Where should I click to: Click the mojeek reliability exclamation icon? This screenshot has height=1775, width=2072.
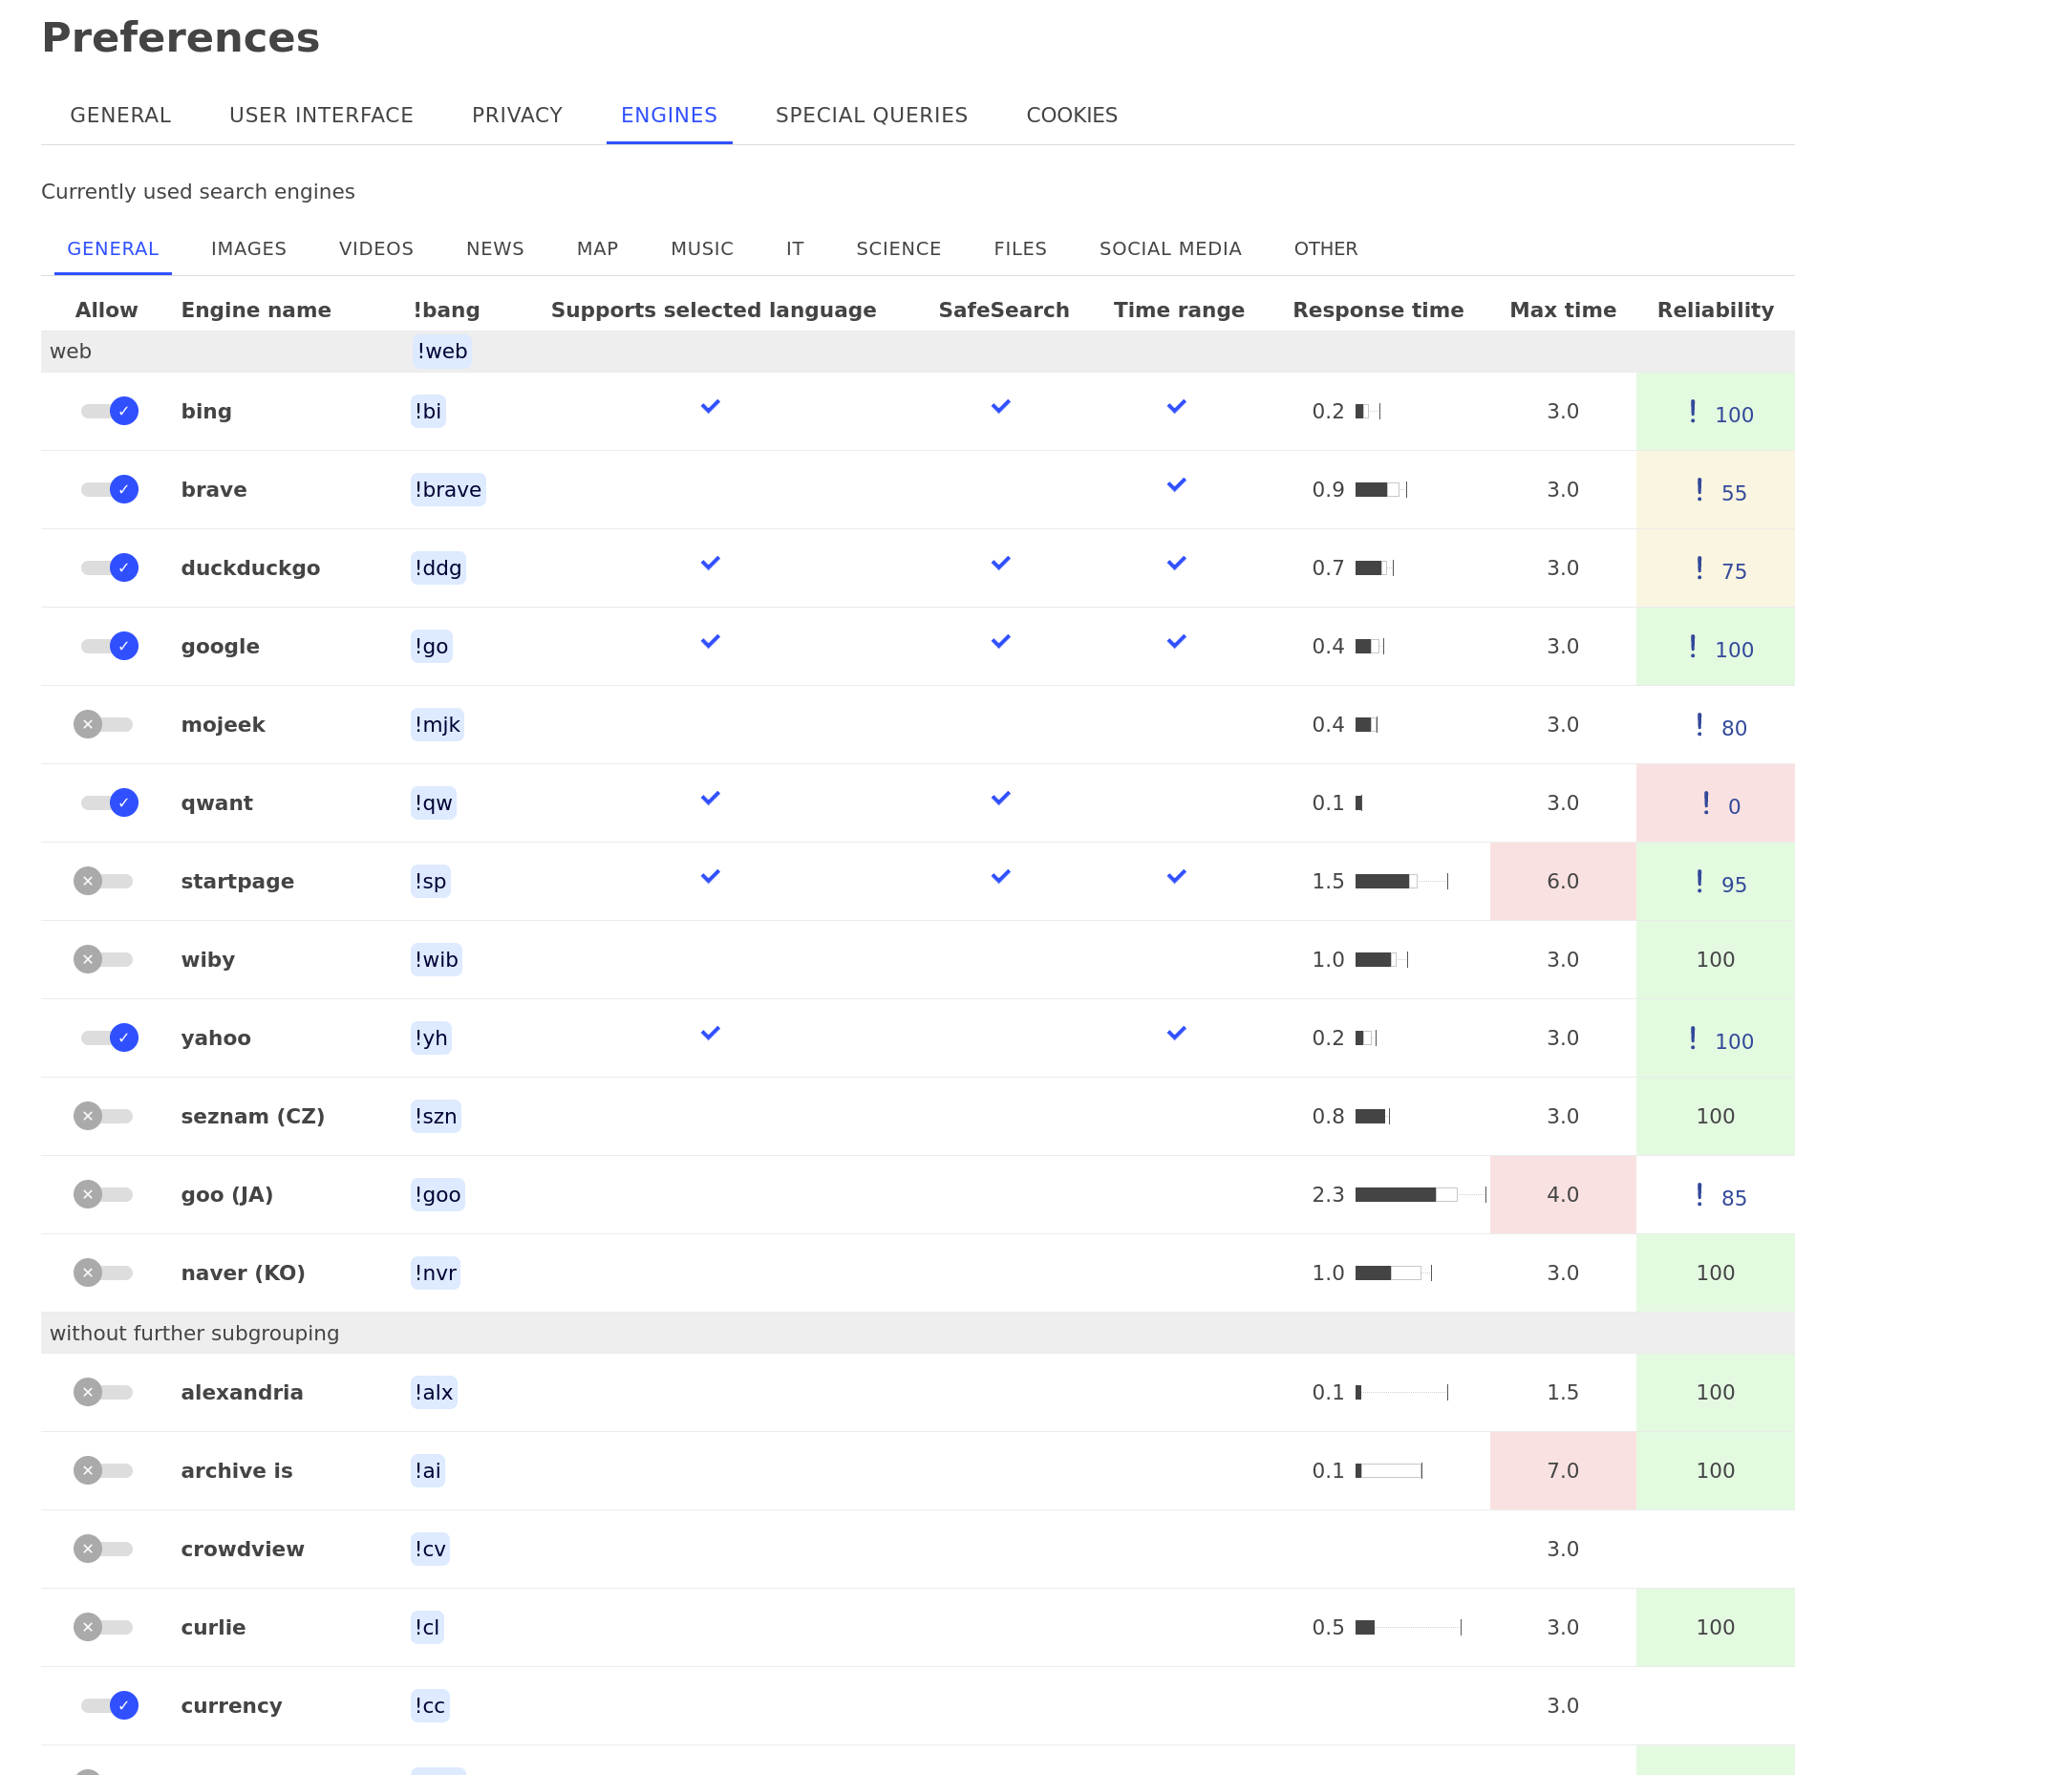coord(1699,724)
